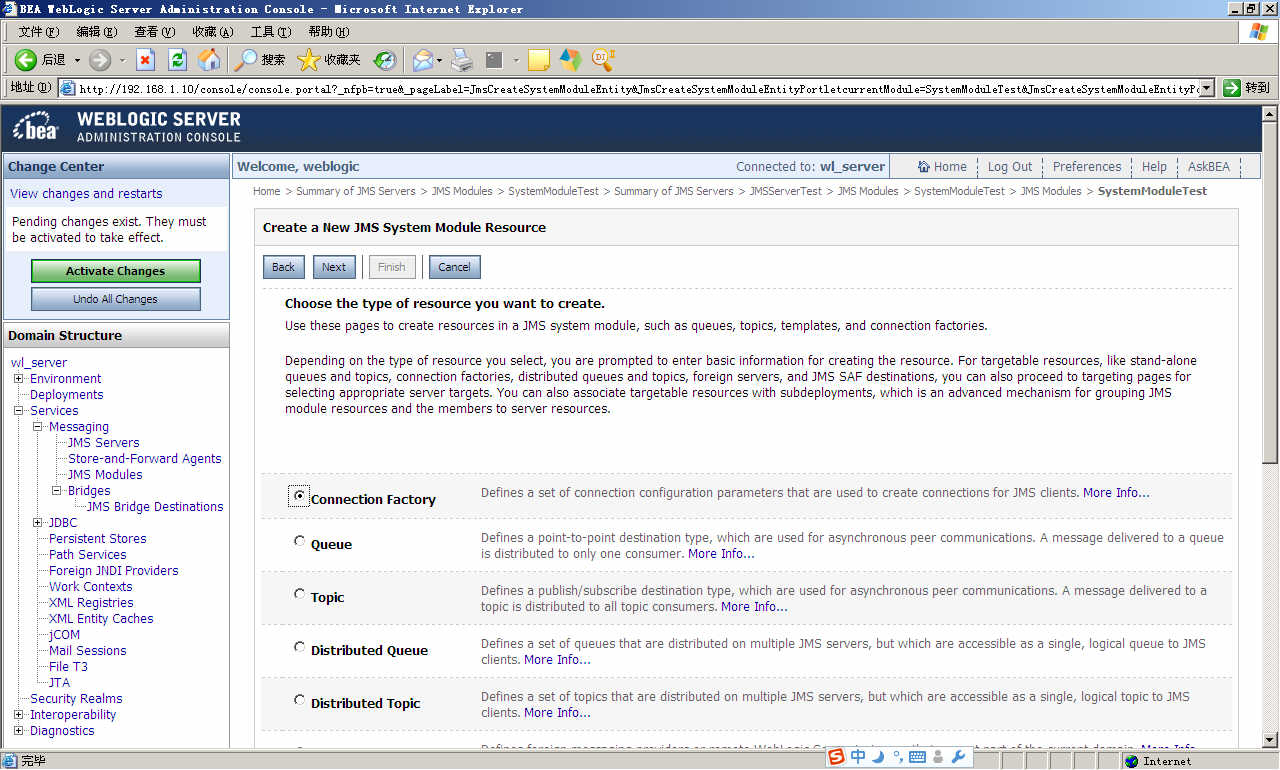The image size is (1280, 770).
Task: Collapse the Services tree node
Action: [18, 411]
